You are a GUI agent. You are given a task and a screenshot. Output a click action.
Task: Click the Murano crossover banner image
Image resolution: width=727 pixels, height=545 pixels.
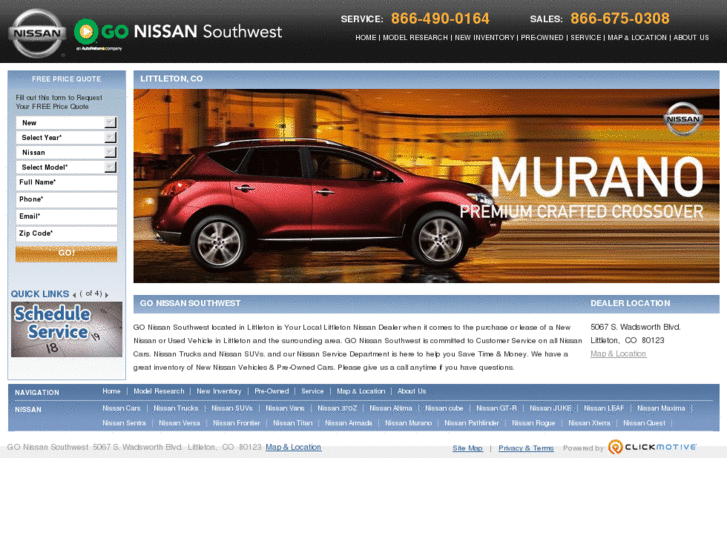(x=427, y=186)
